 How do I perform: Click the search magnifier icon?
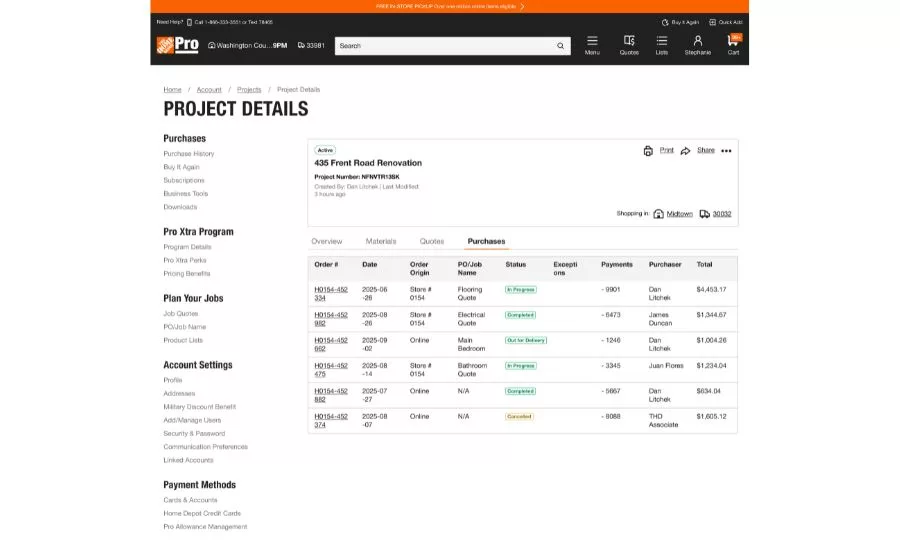(x=560, y=46)
